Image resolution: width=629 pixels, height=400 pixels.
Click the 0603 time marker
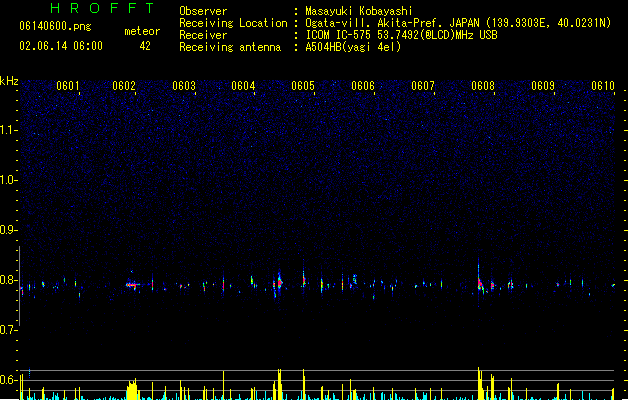pos(184,86)
